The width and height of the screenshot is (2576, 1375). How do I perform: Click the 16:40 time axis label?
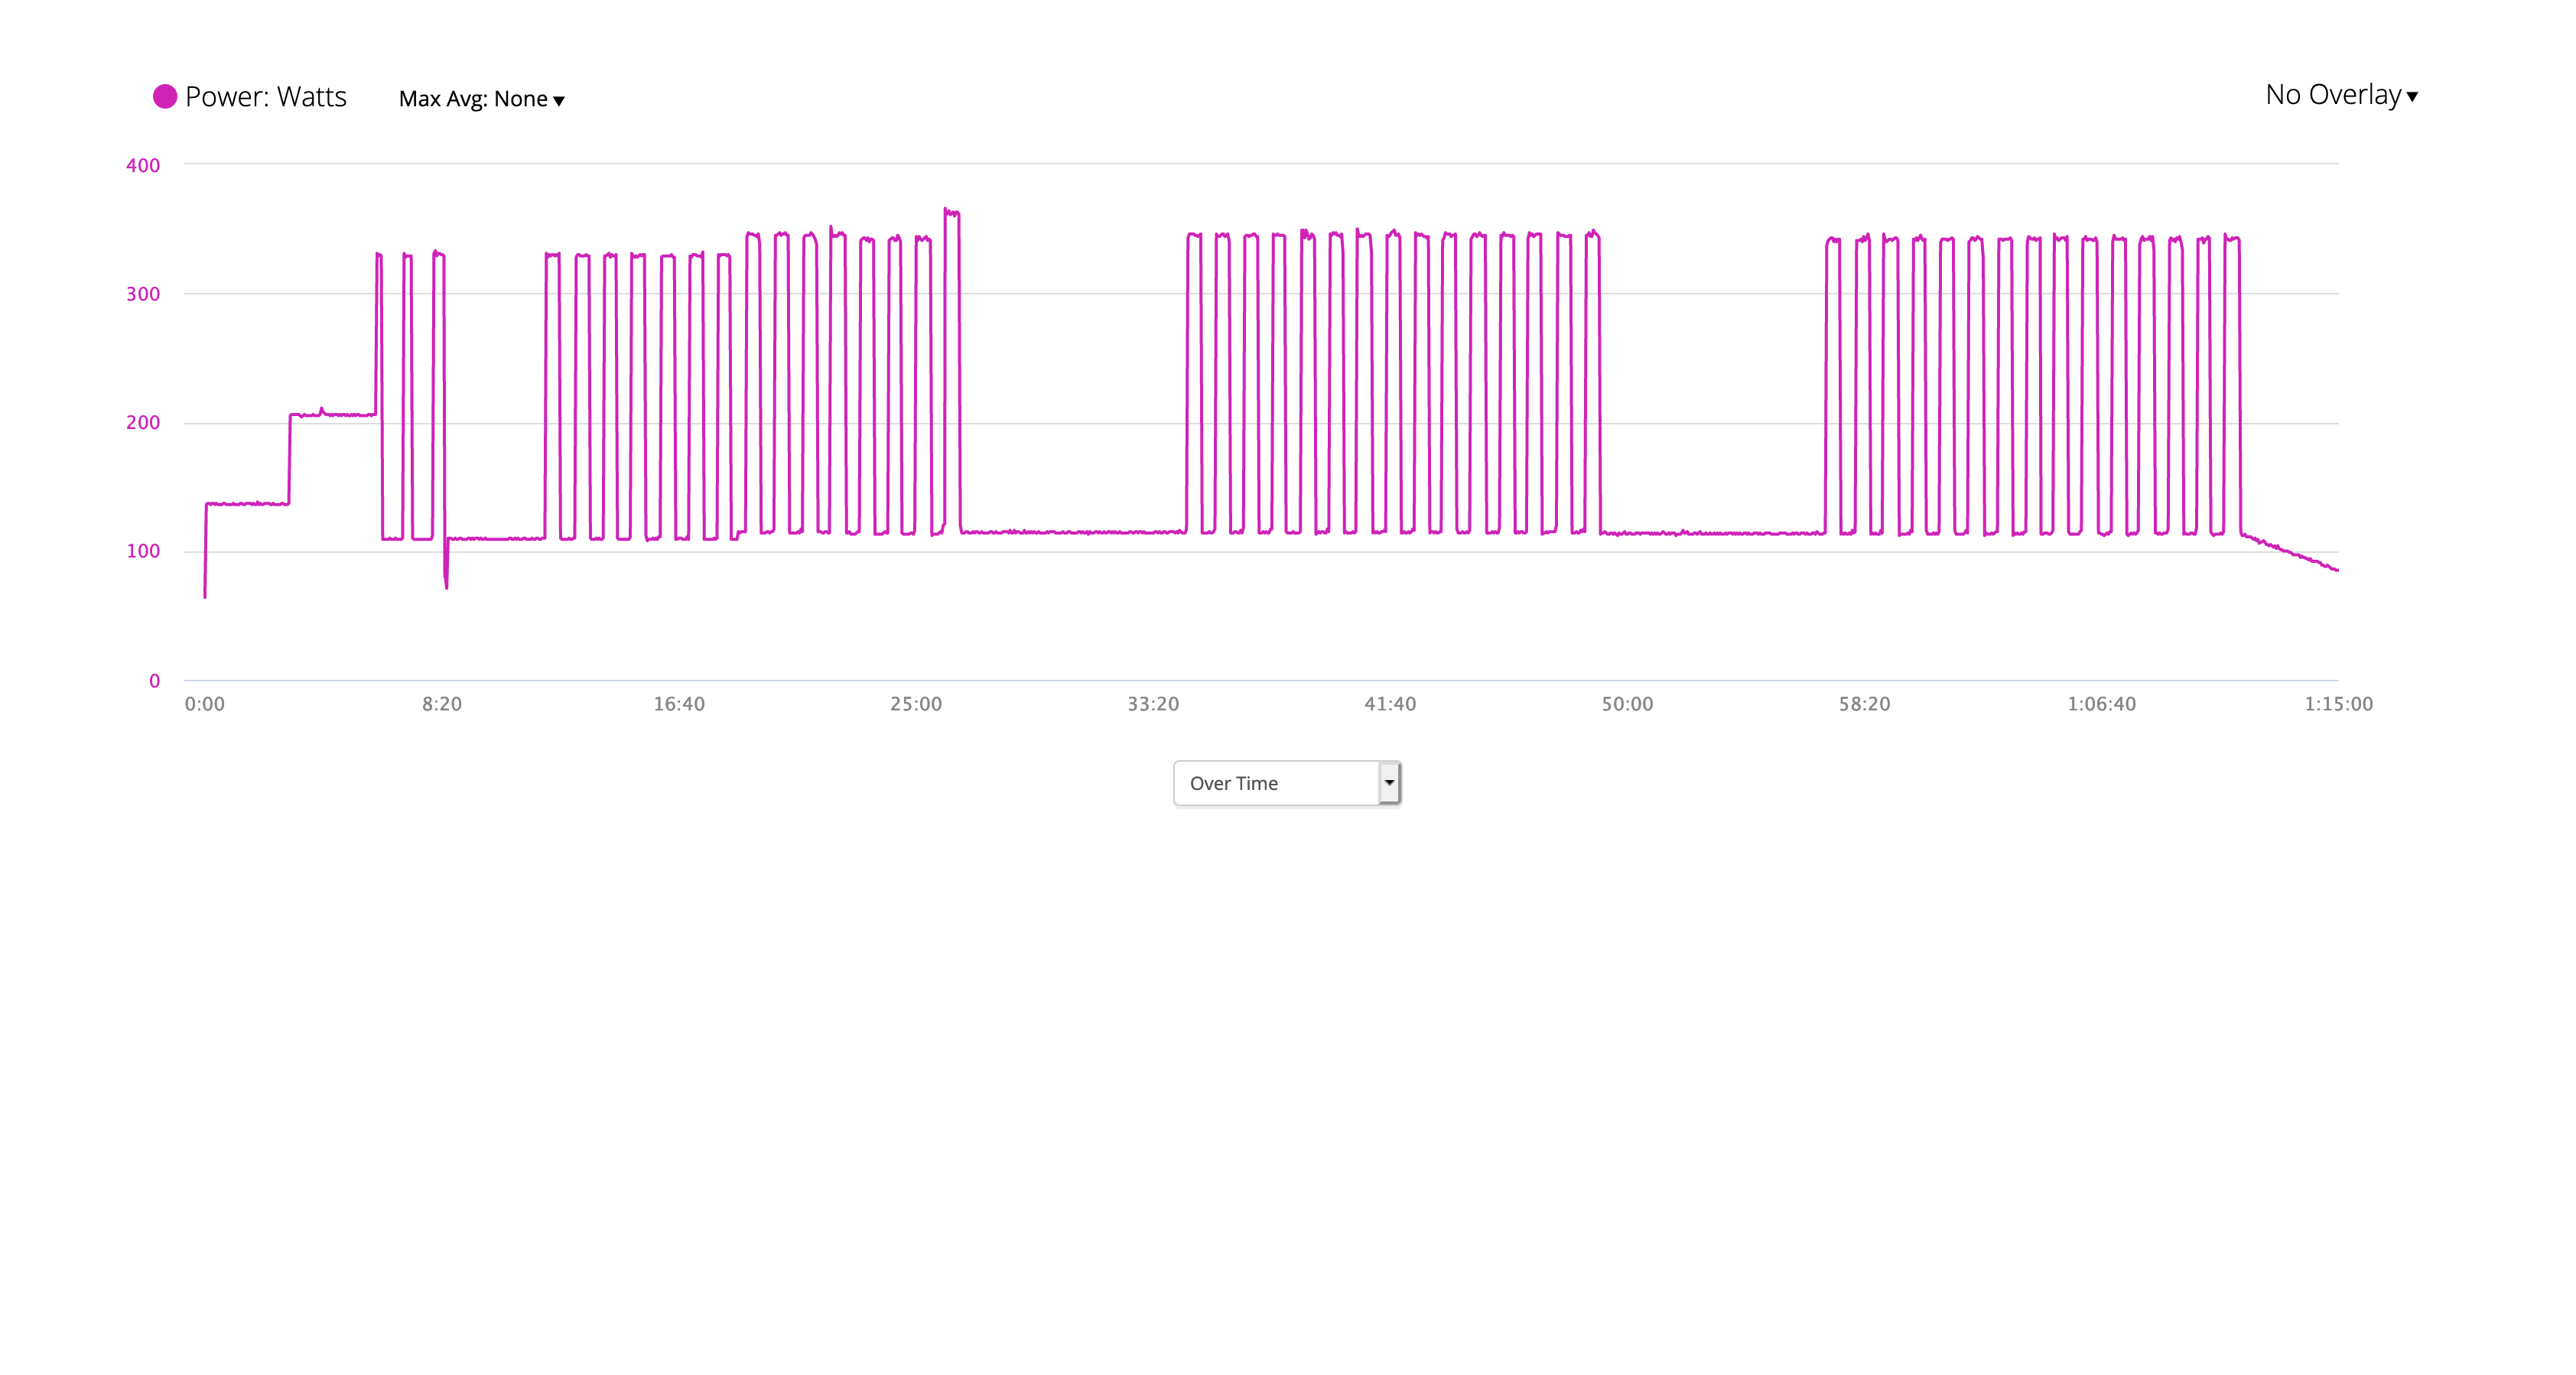coord(679,704)
